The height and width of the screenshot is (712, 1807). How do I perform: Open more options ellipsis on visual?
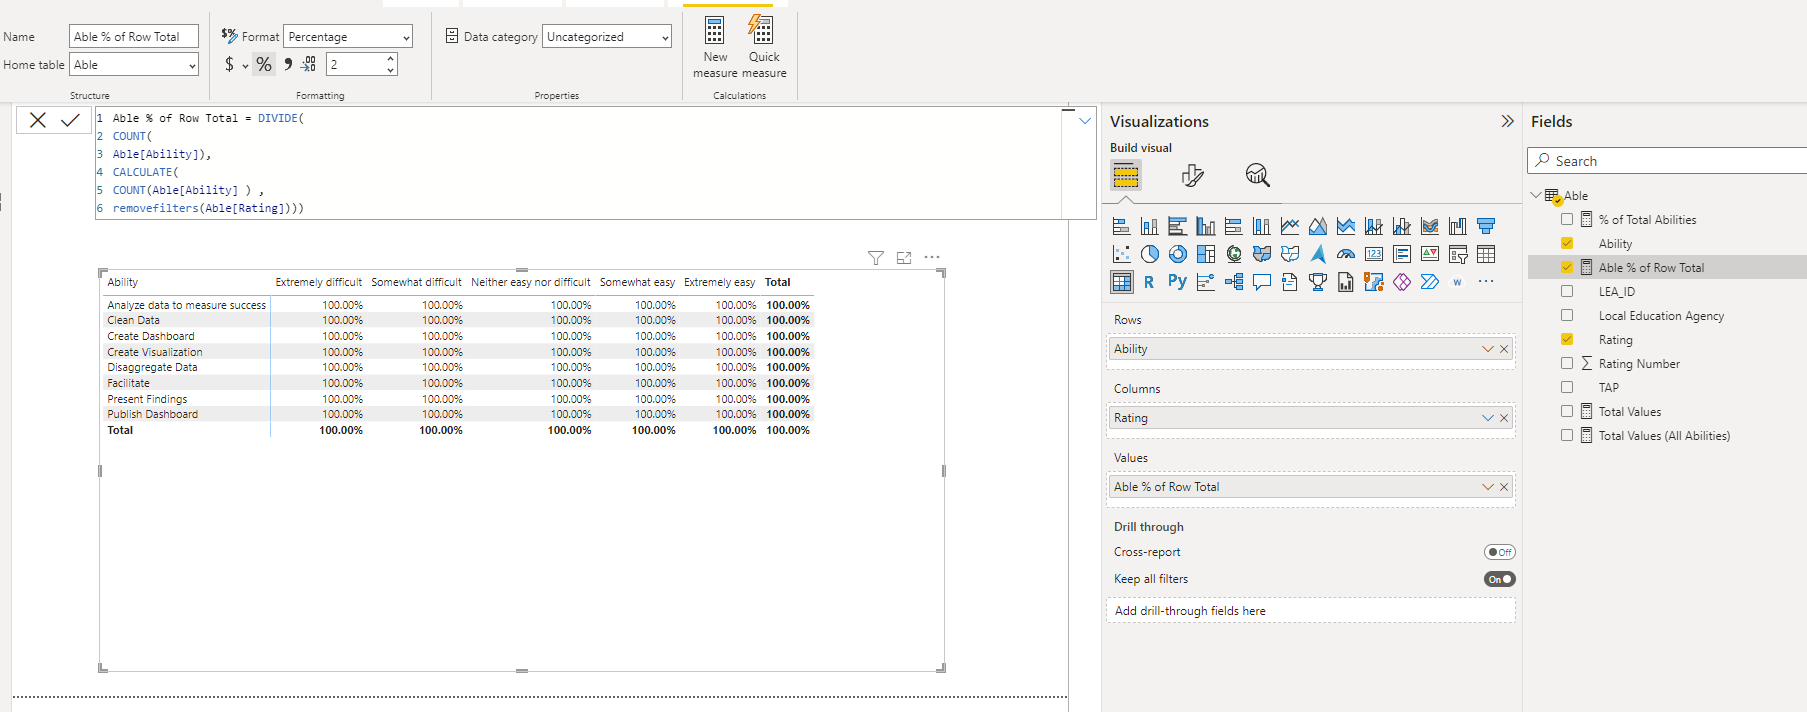pyautogui.click(x=932, y=257)
